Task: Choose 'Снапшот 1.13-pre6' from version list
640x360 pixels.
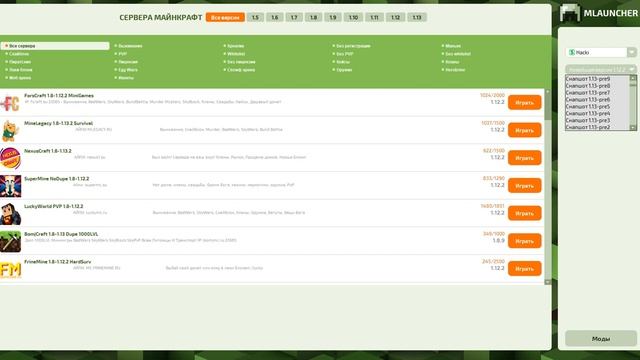Action: coord(598,100)
